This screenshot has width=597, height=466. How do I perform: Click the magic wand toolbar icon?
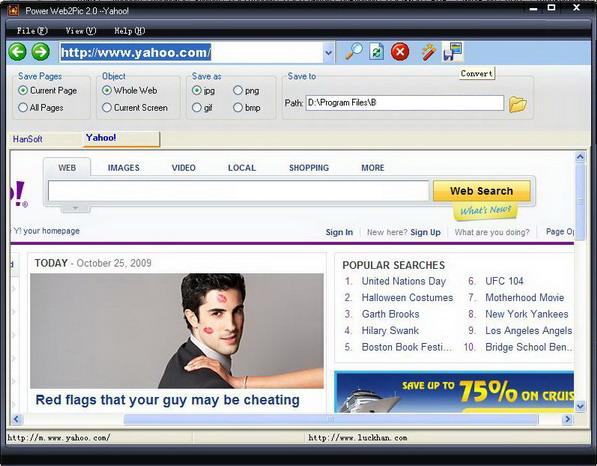tap(429, 52)
